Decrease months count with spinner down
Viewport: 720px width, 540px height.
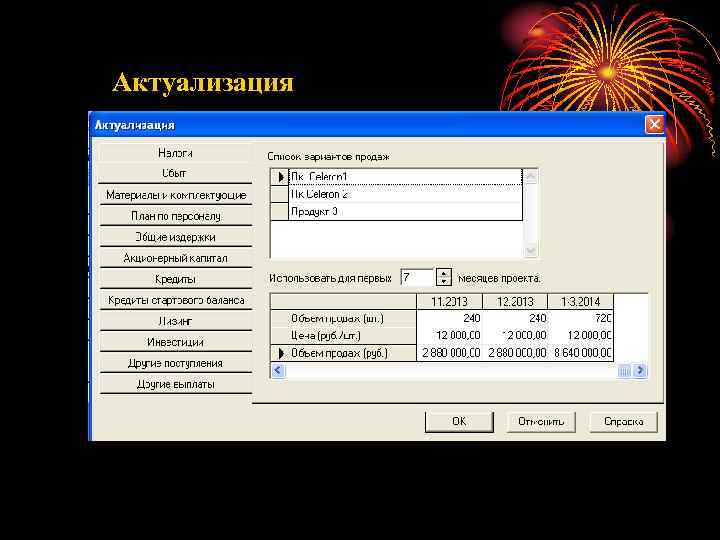[444, 281]
